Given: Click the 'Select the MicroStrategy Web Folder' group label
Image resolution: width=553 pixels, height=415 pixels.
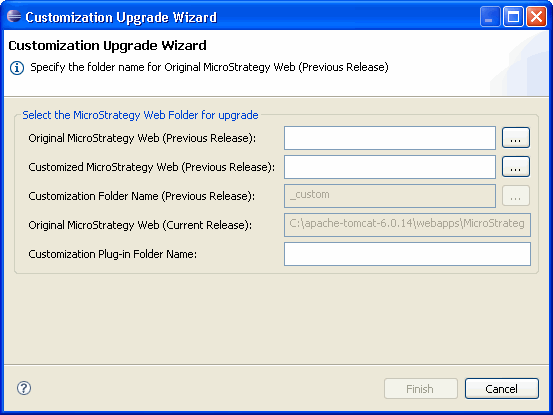Looking at the screenshot, I should [140, 115].
